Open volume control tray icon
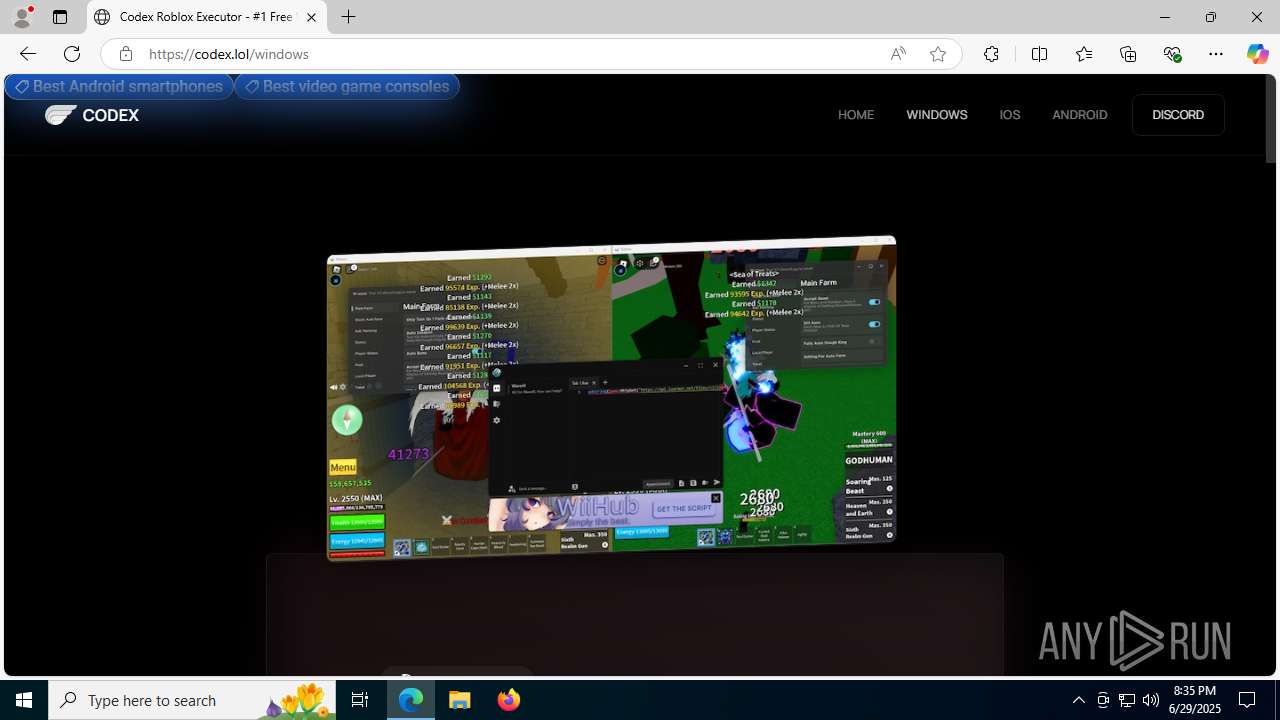The height and width of the screenshot is (720, 1280). (x=1151, y=700)
